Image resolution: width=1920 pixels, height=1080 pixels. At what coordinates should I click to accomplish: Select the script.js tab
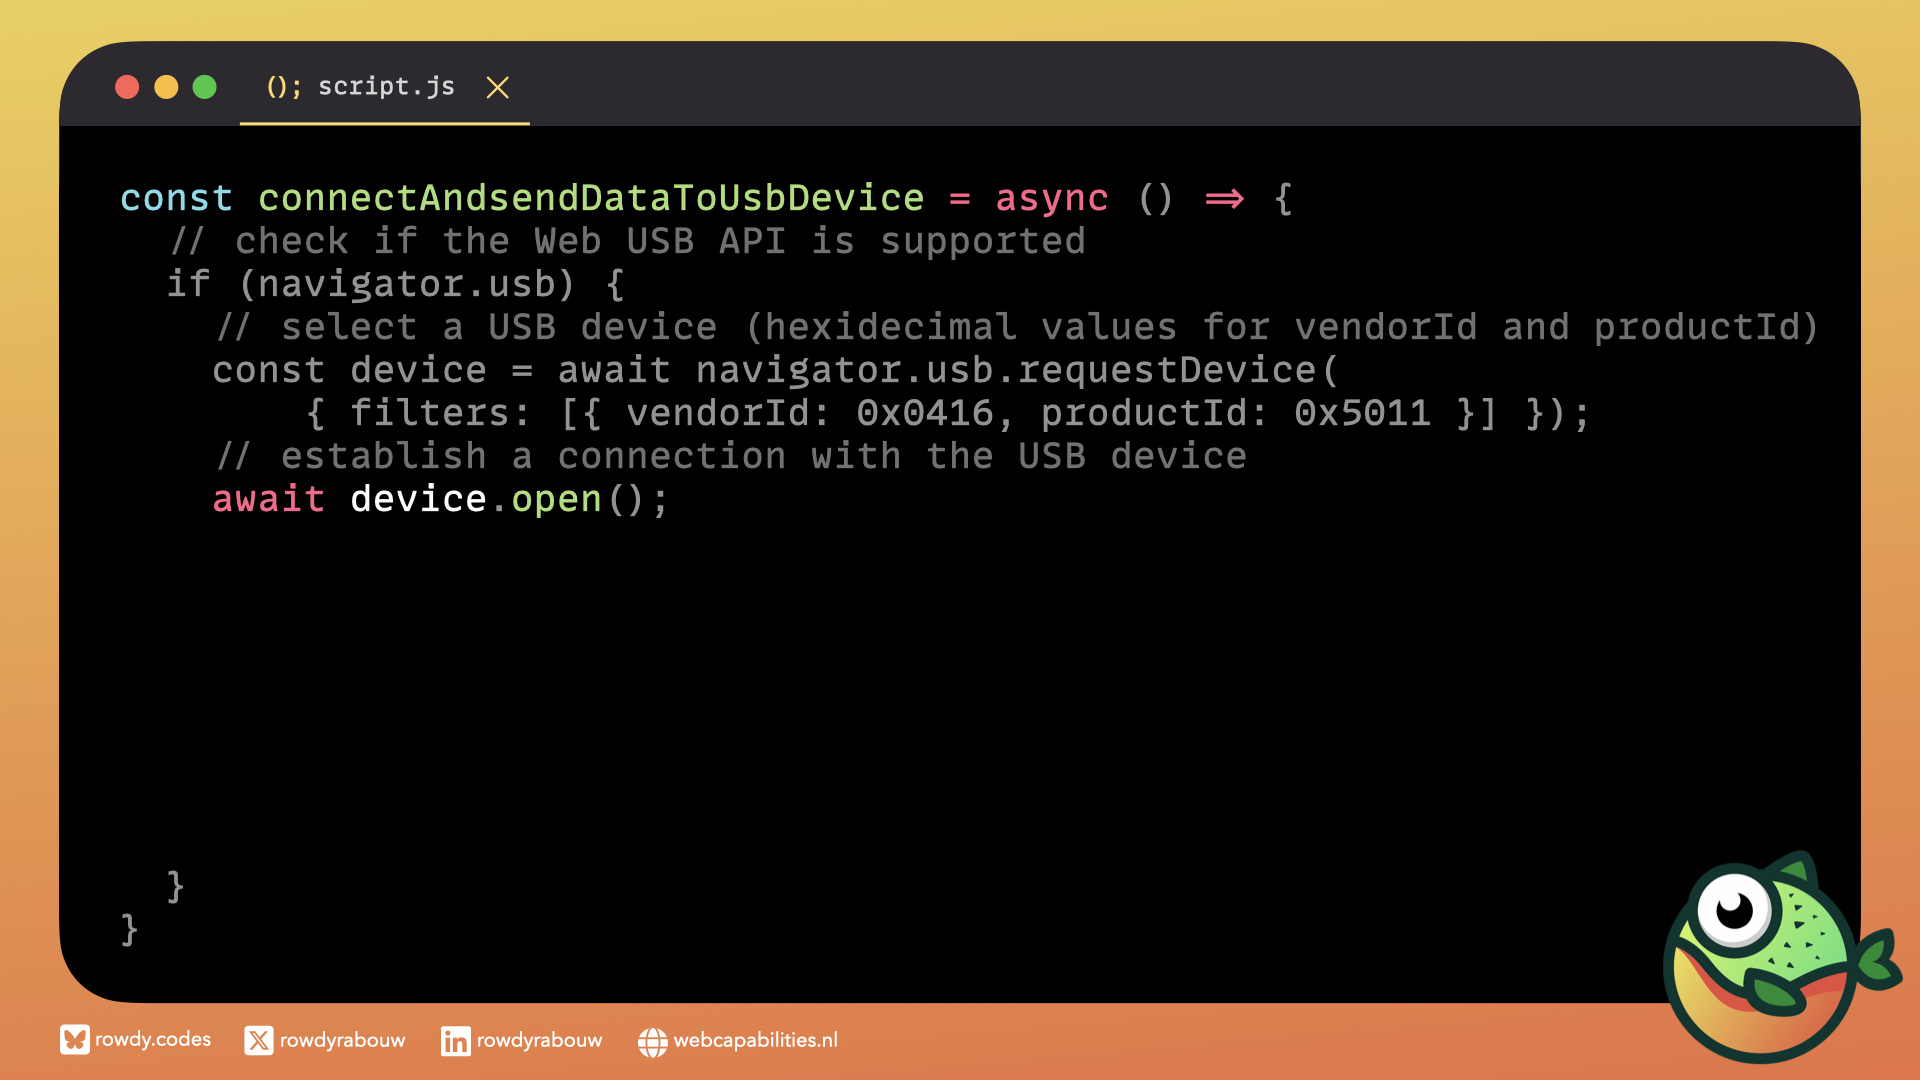point(386,87)
